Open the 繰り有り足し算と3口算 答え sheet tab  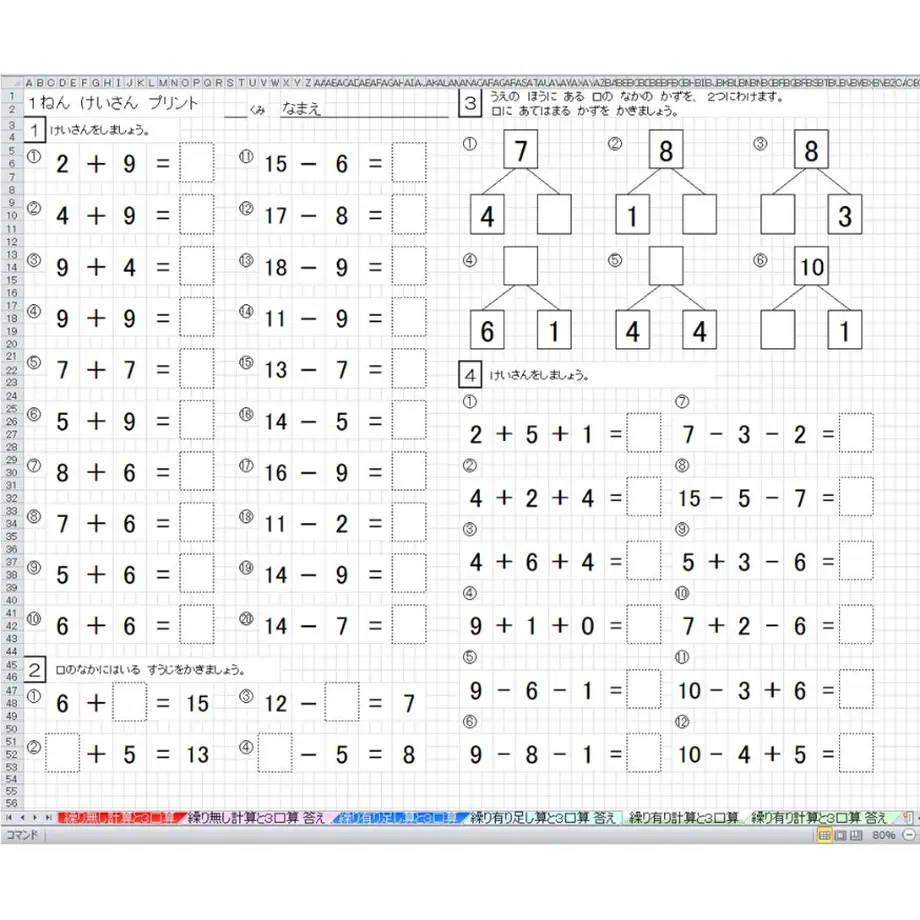tap(543, 817)
